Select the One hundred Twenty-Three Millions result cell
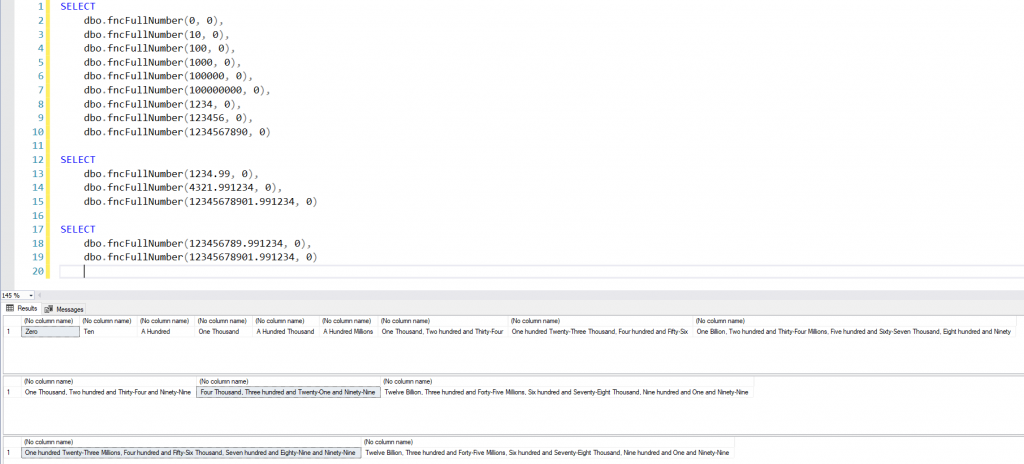This screenshot has width=1024, height=464. [x=191, y=453]
